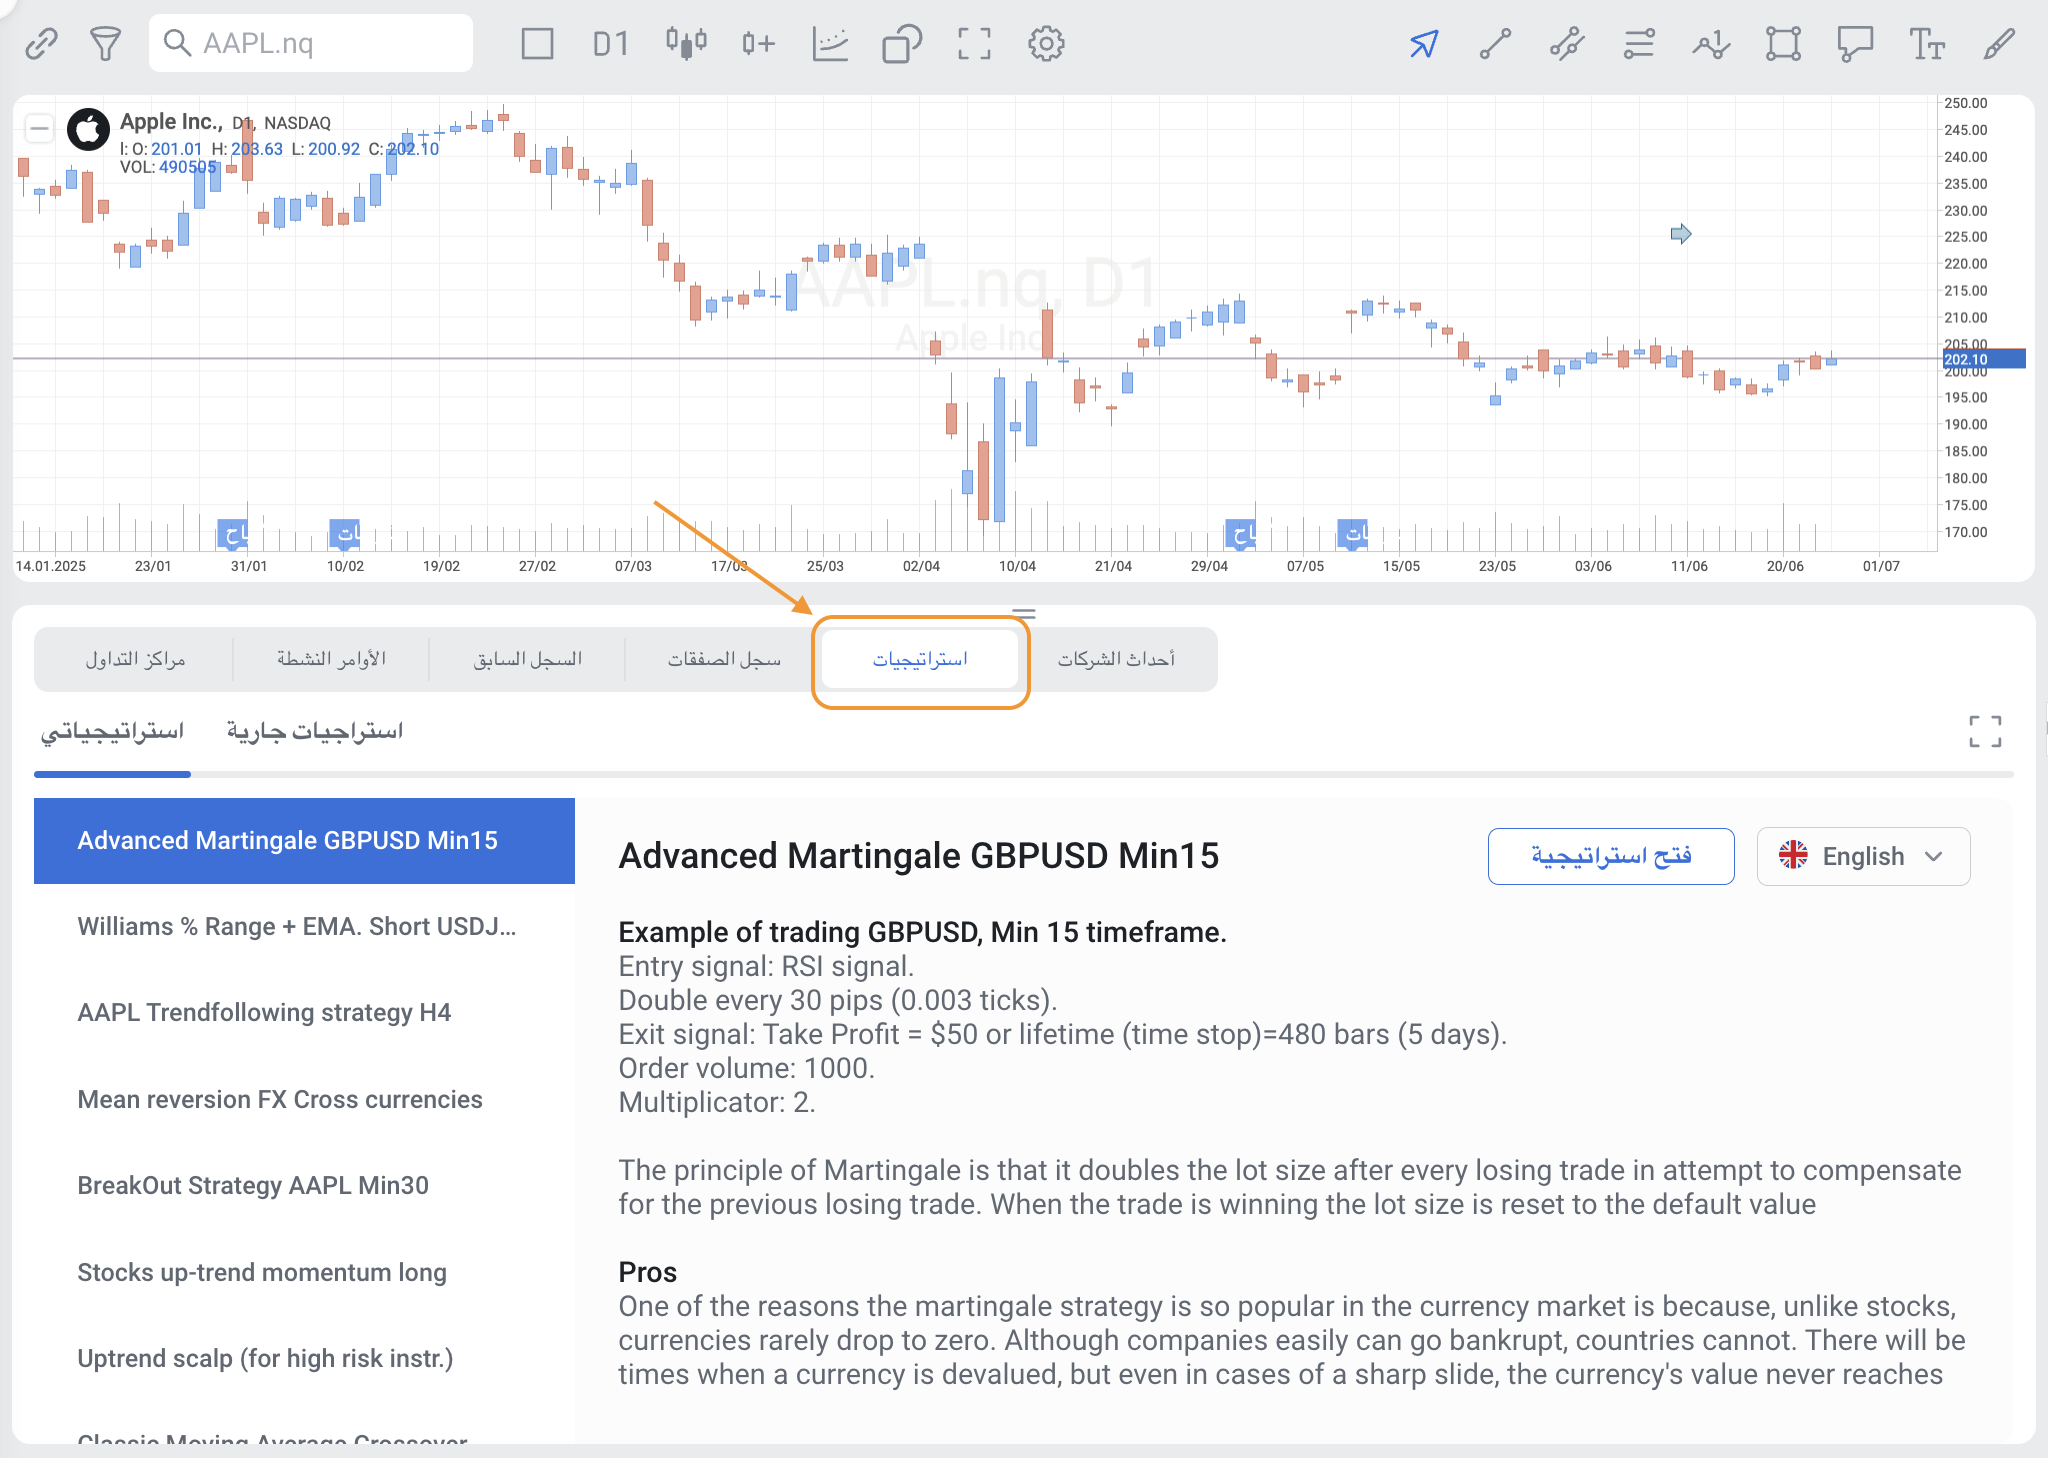Click the comment callout drawing tool
Image resolution: width=2048 pixels, height=1458 pixels.
(1855, 44)
